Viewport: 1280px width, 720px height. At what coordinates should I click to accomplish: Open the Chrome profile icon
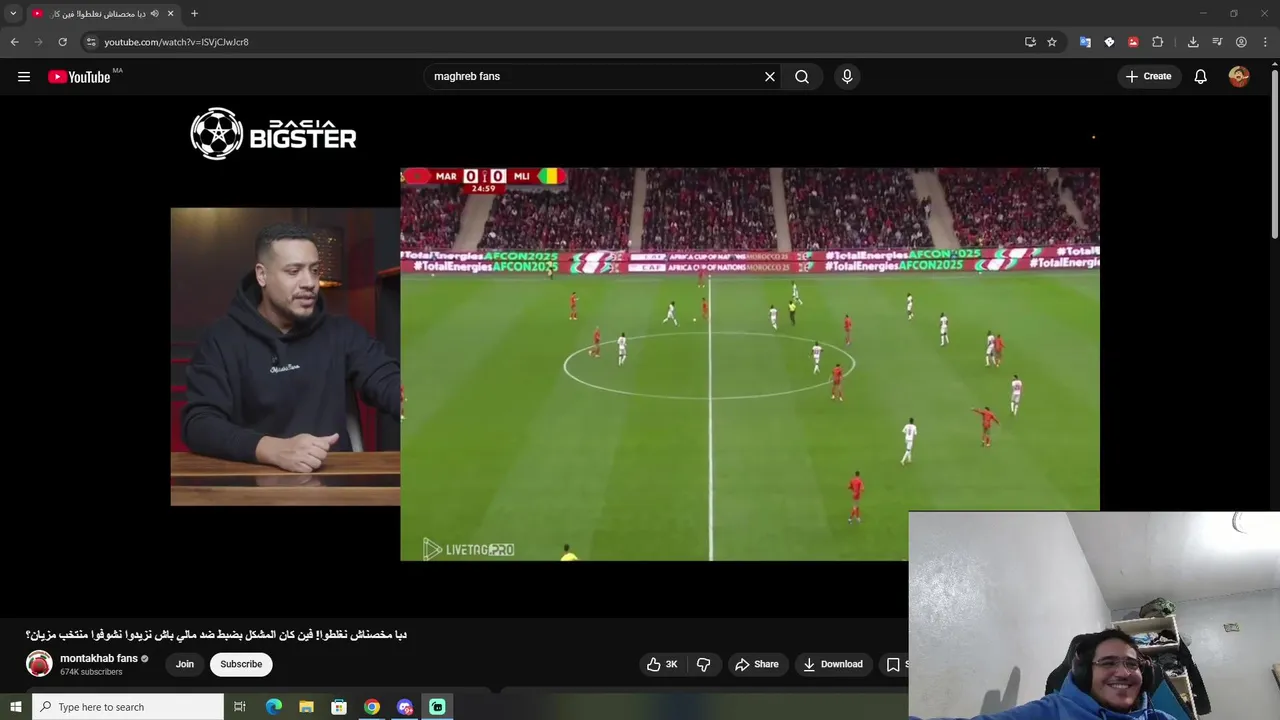pos(1241,42)
